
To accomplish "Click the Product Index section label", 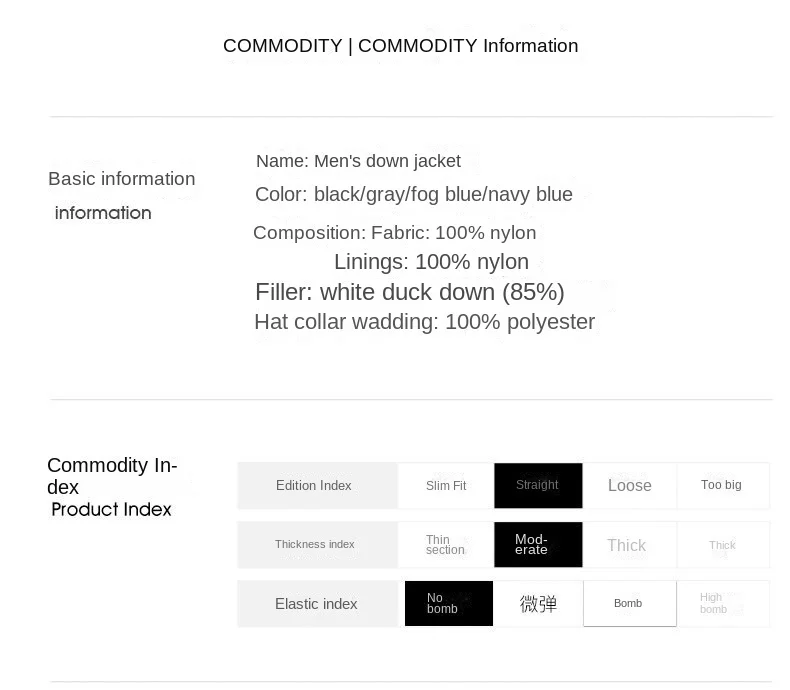I will click(x=111, y=510).
